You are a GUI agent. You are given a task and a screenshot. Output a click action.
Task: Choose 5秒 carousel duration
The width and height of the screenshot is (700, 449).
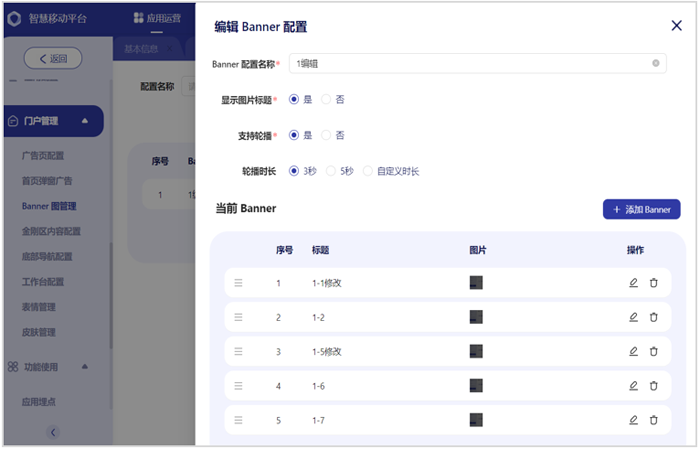pos(332,171)
